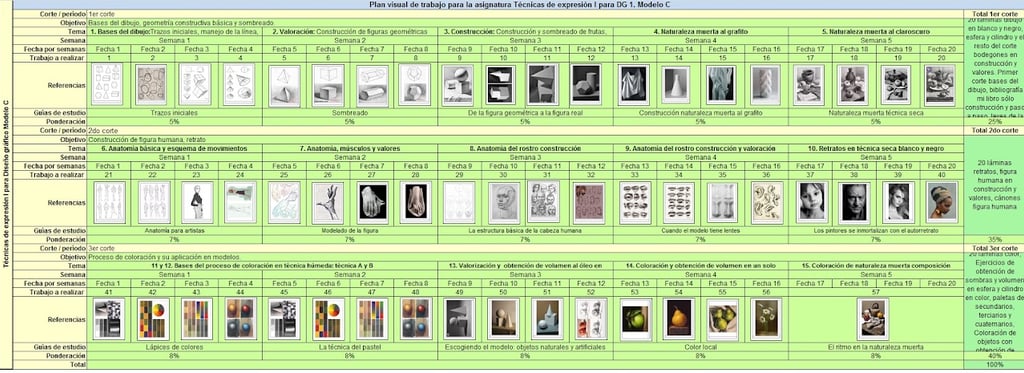This screenshot has height=373, width=1024.
Task: Click study guide 'La técnica del pastel'
Action: (349, 348)
